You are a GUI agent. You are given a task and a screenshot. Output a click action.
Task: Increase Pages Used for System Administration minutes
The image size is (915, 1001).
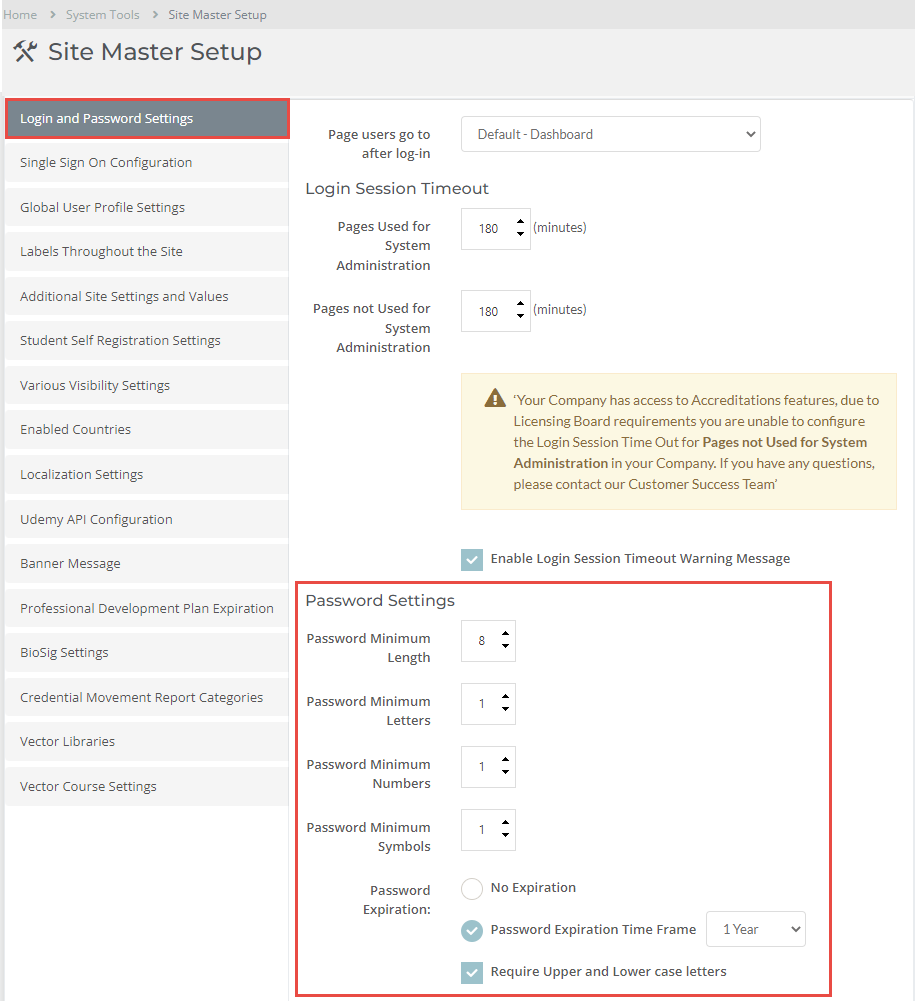pos(520,222)
